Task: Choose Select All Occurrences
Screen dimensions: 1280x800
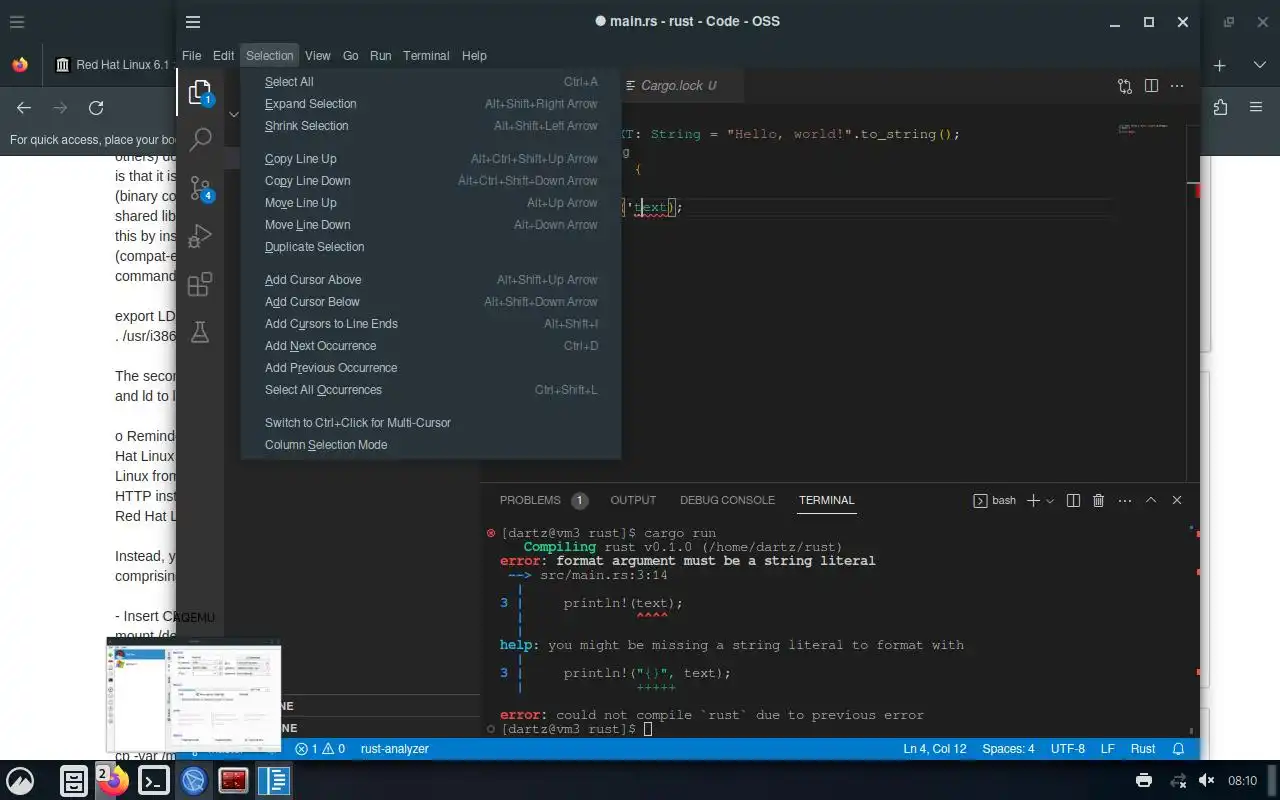Action: [431, 390]
